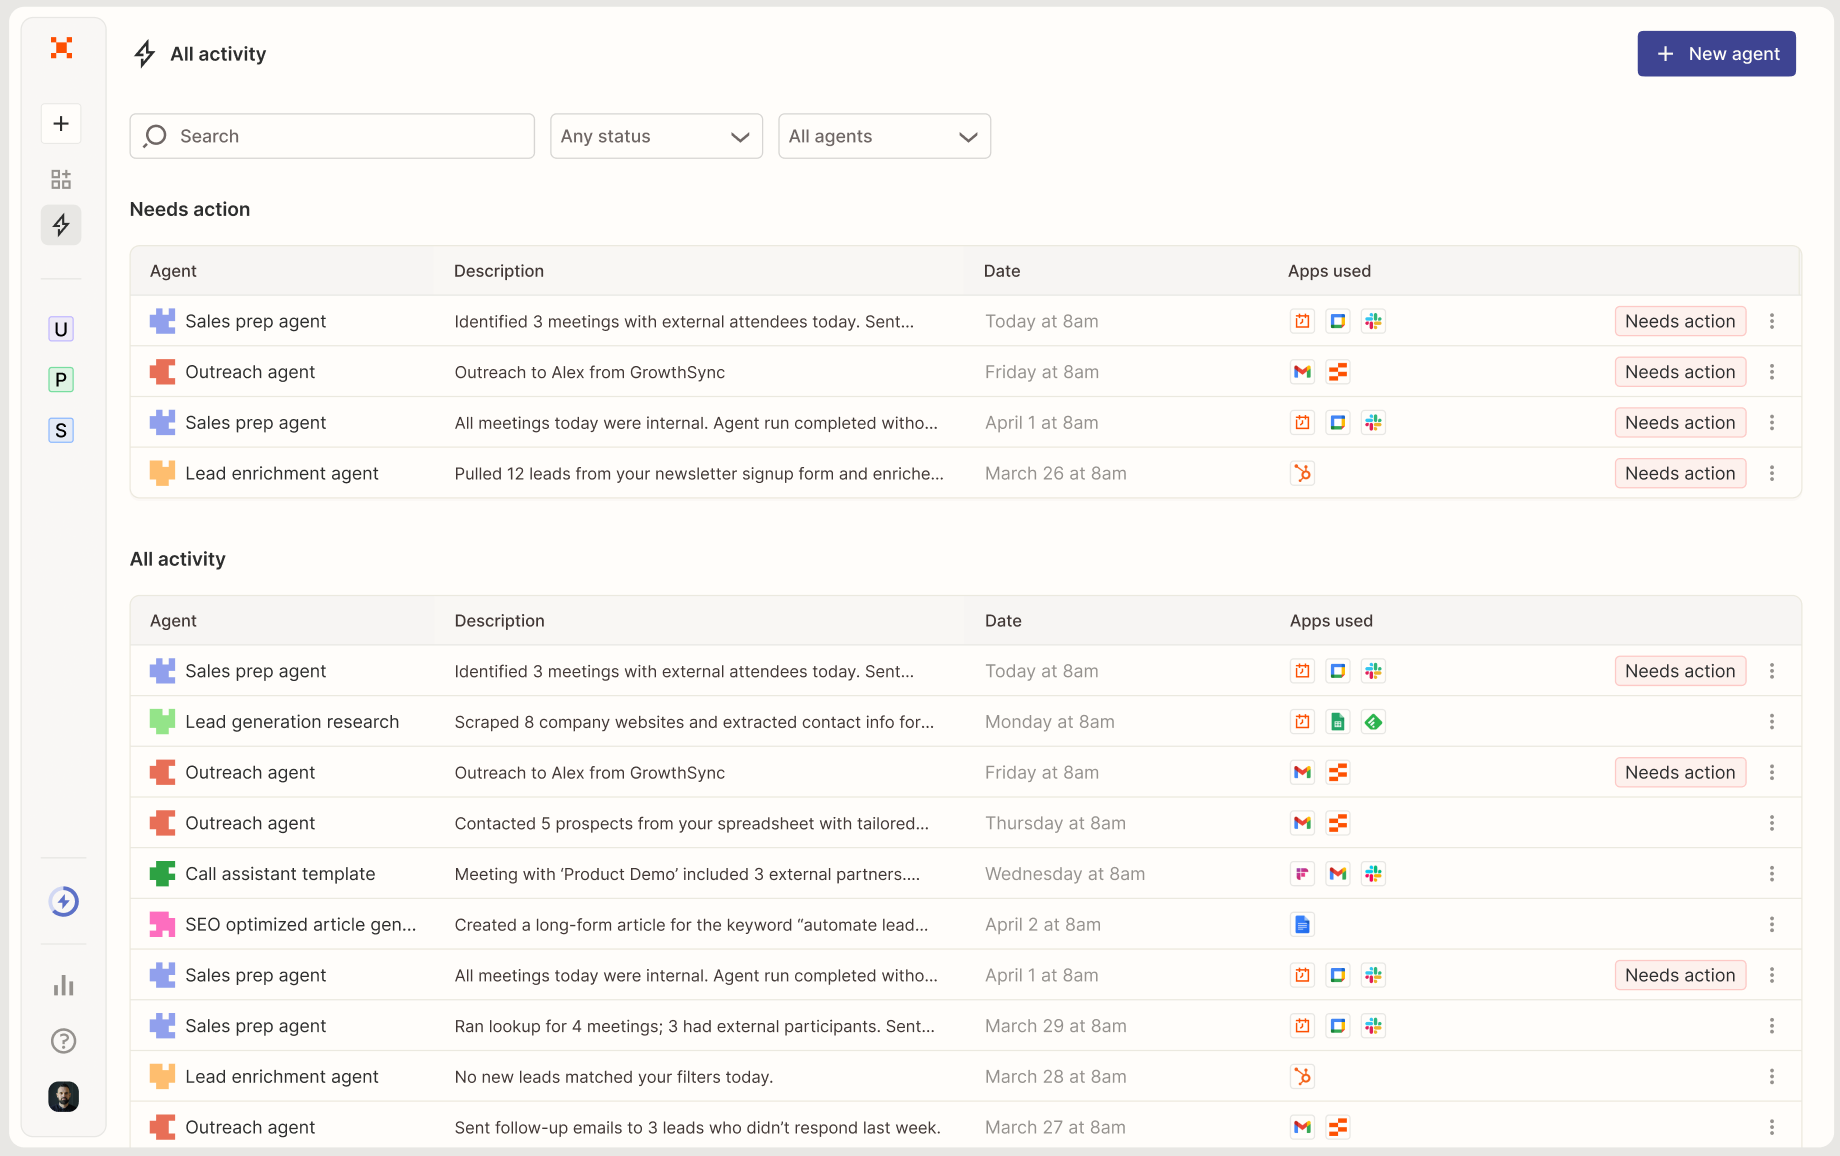1840x1156 pixels.
Task: Click the lightning activity icon in the sidebar
Action: coord(60,225)
